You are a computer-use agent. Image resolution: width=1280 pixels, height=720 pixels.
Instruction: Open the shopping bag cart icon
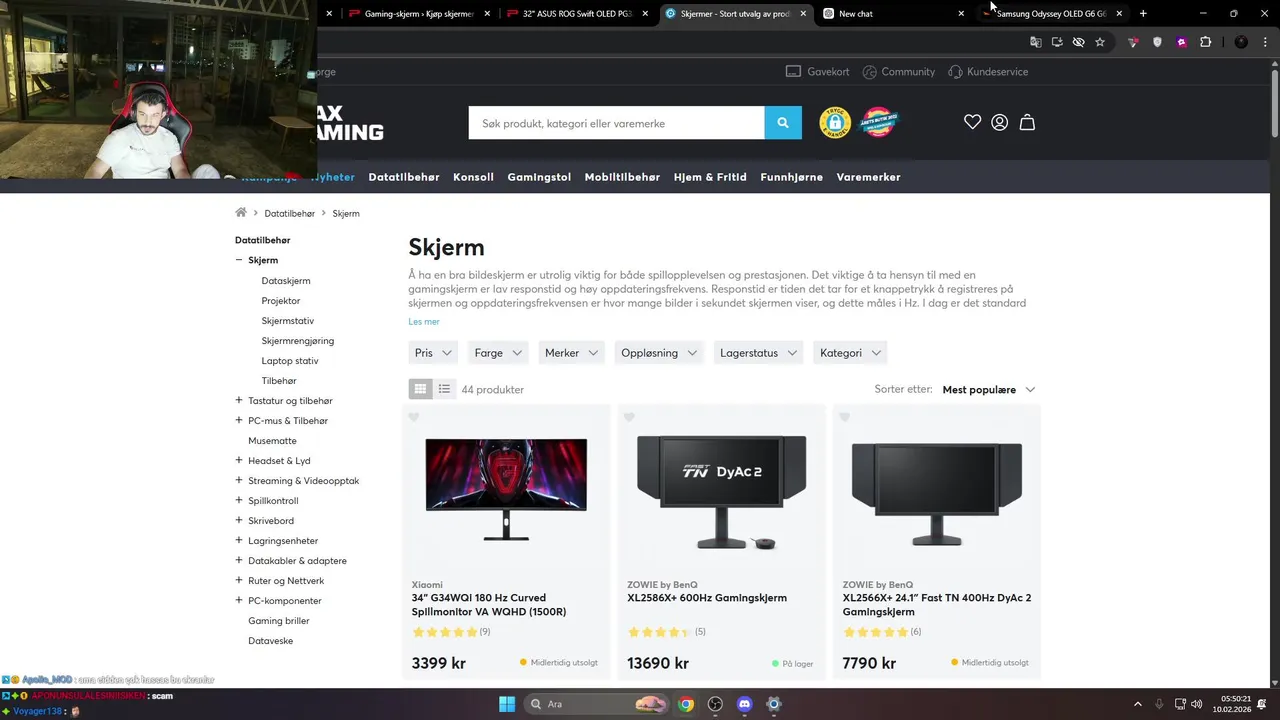point(1027,122)
